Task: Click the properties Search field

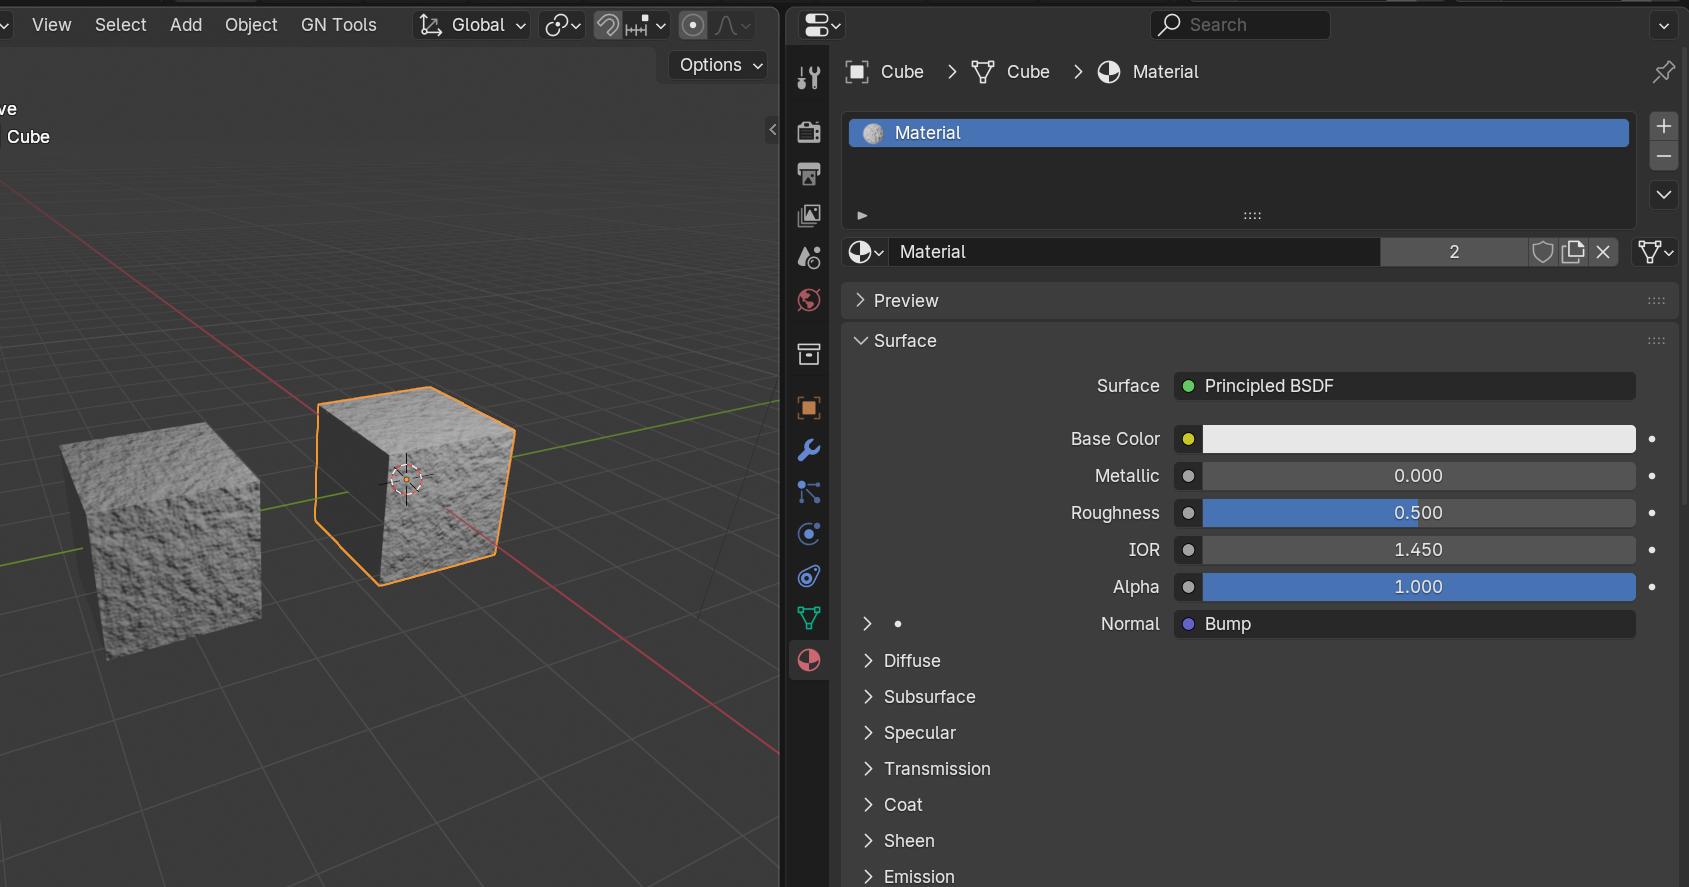Action: (1240, 25)
